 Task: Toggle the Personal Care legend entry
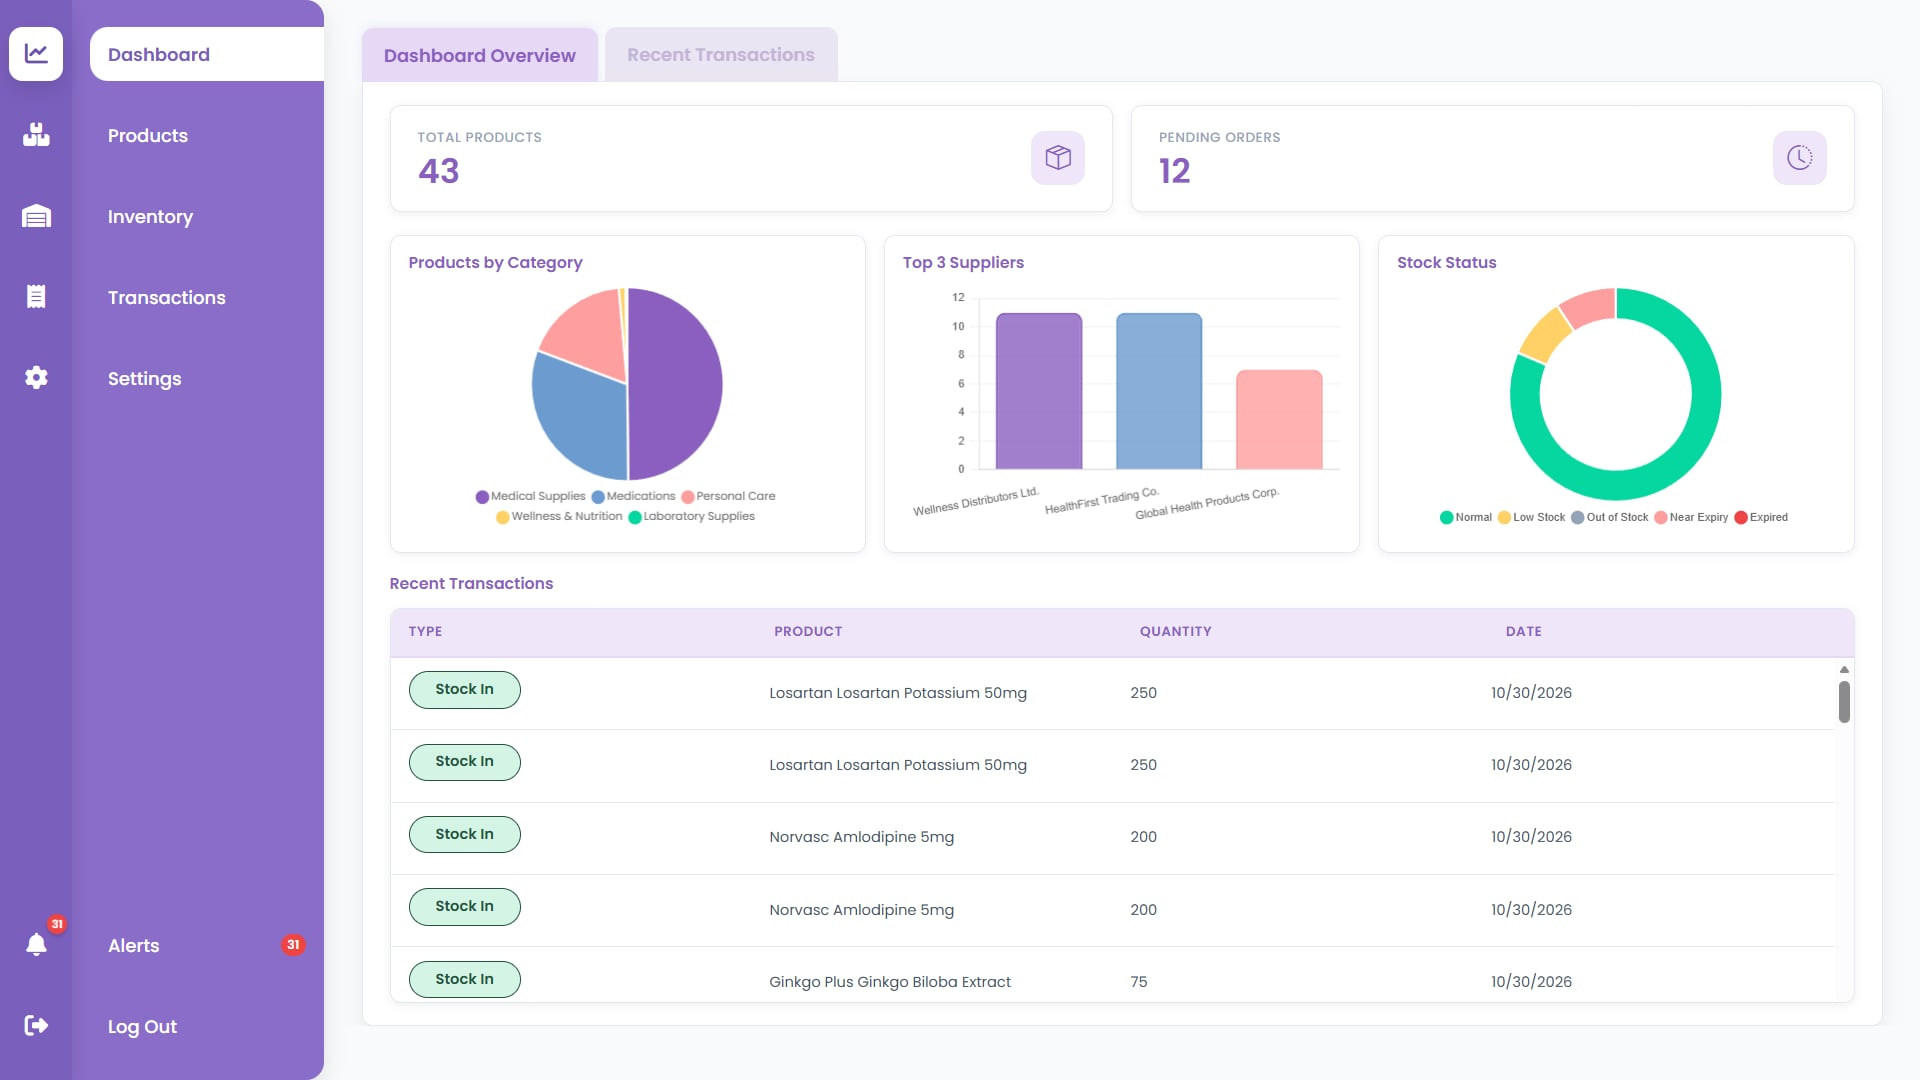(x=728, y=496)
